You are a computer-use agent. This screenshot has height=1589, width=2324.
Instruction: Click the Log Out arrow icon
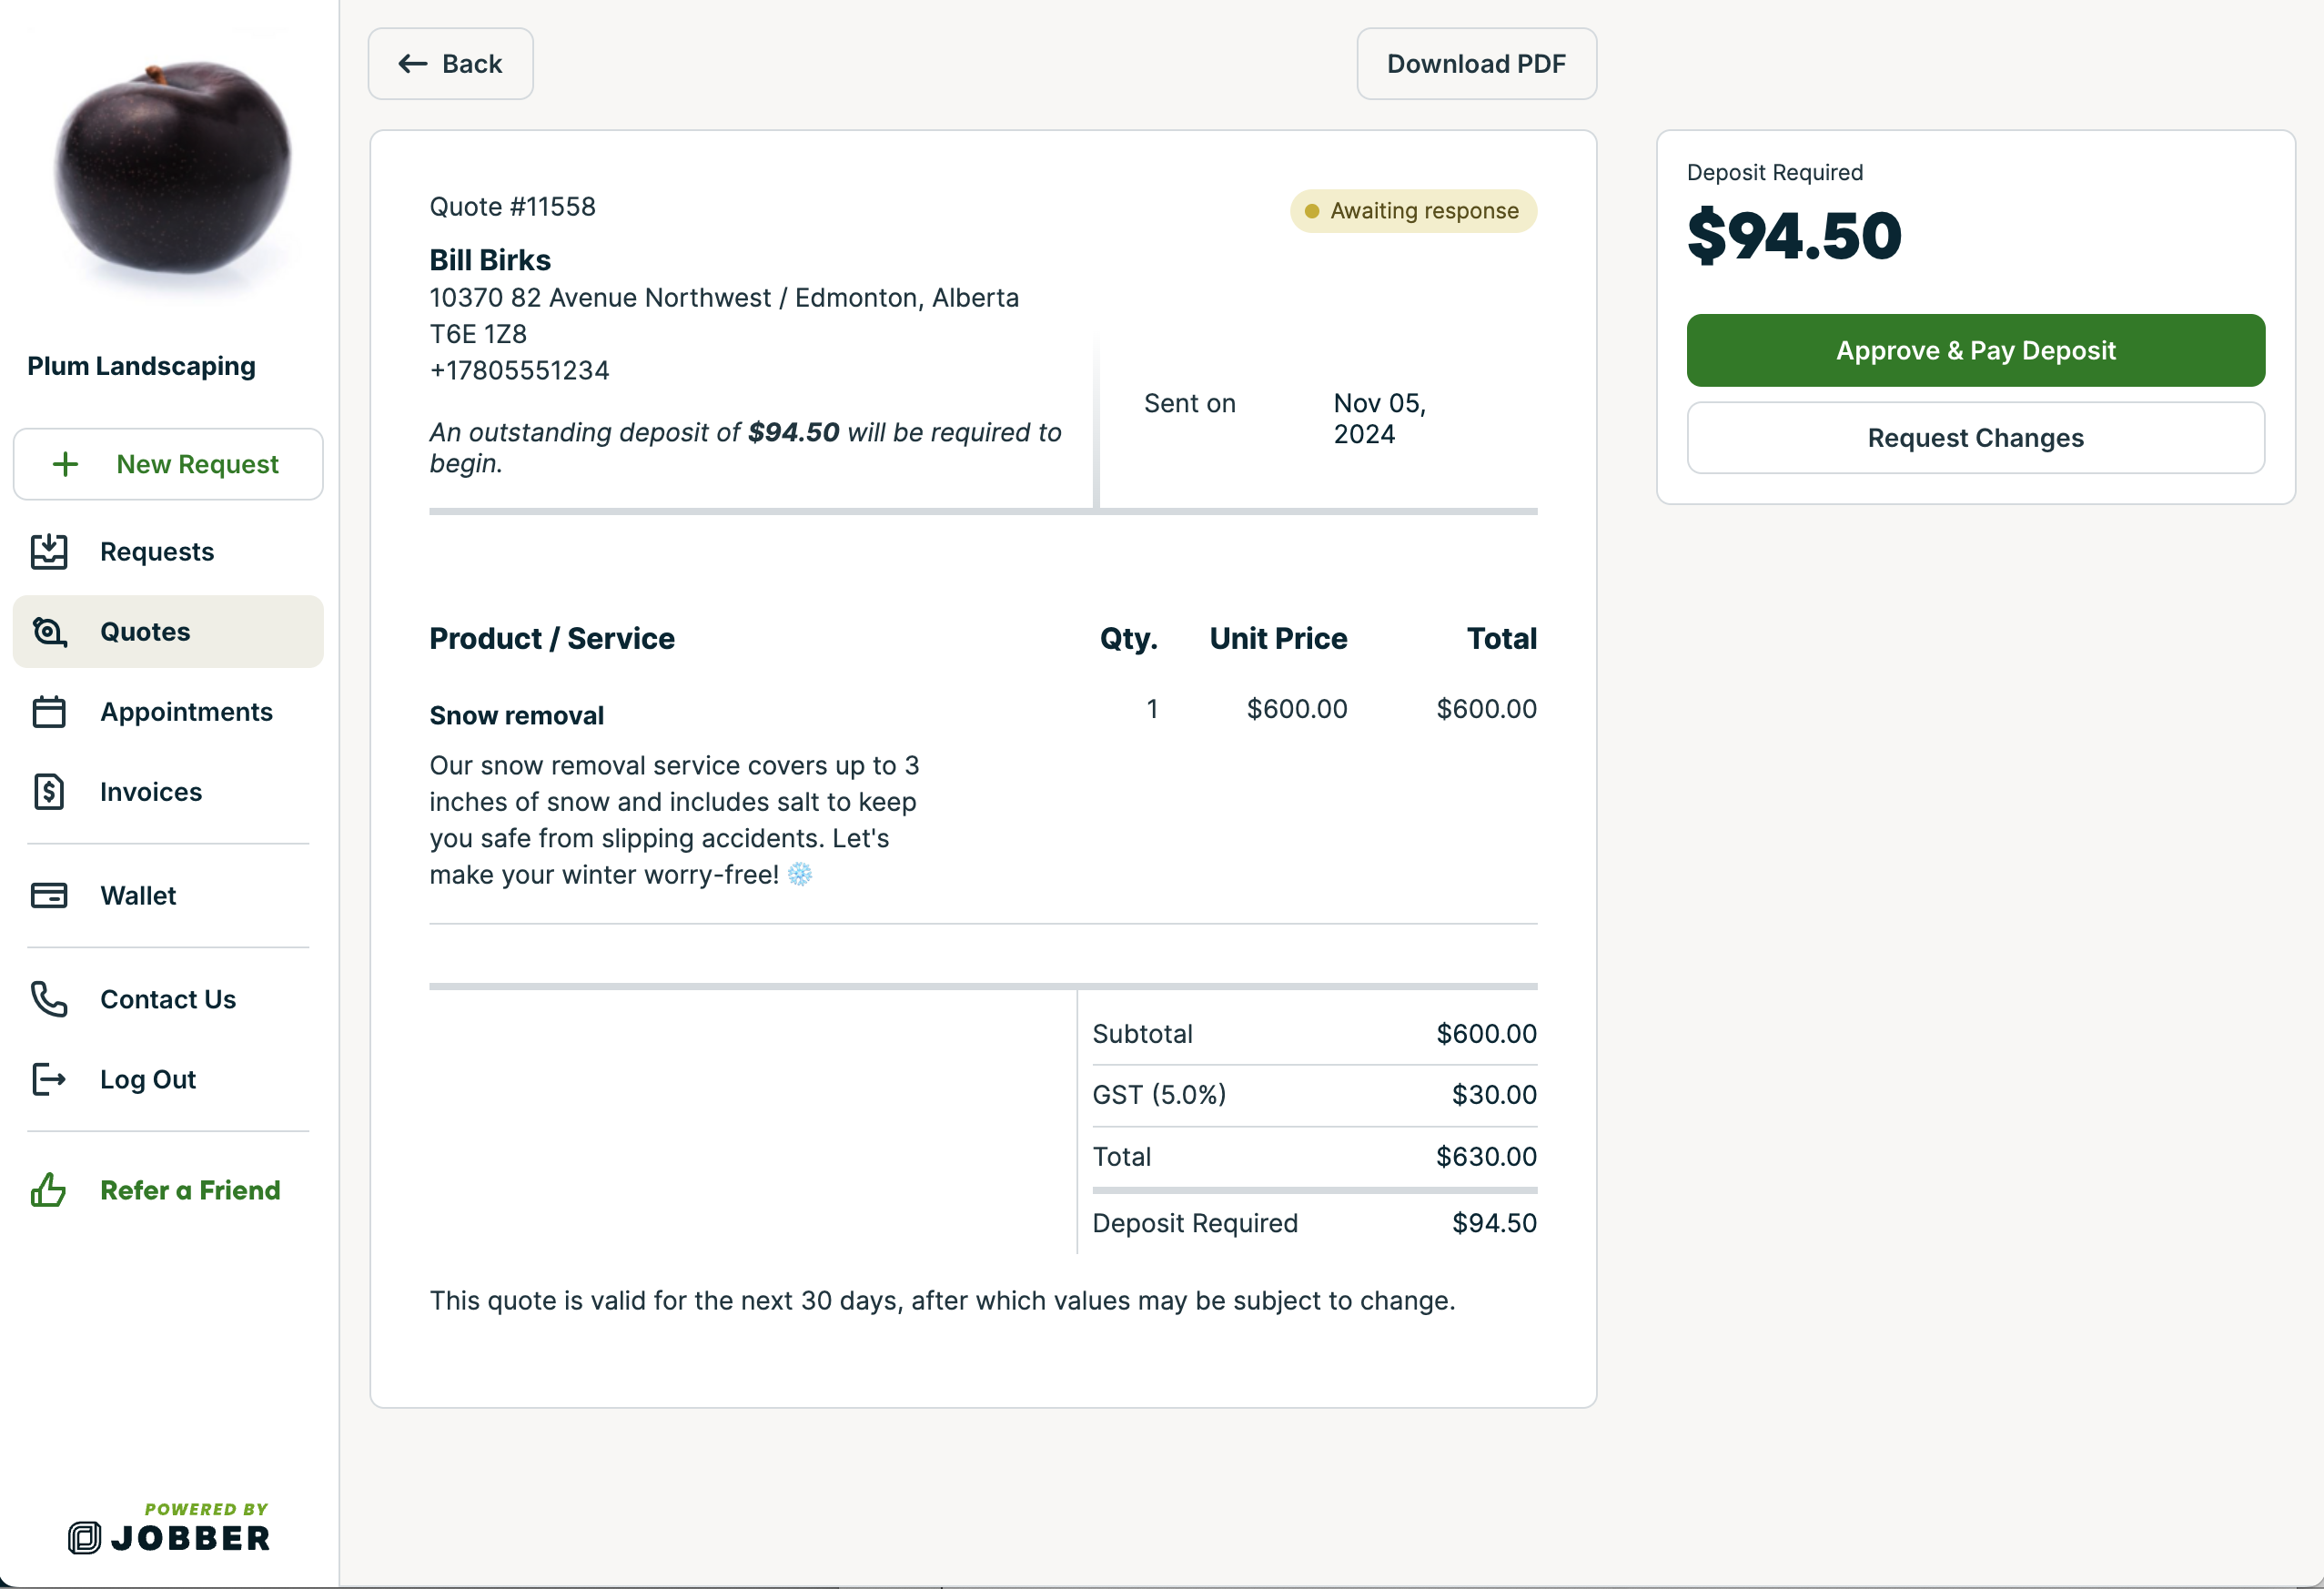pyautogui.click(x=49, y=1080)
